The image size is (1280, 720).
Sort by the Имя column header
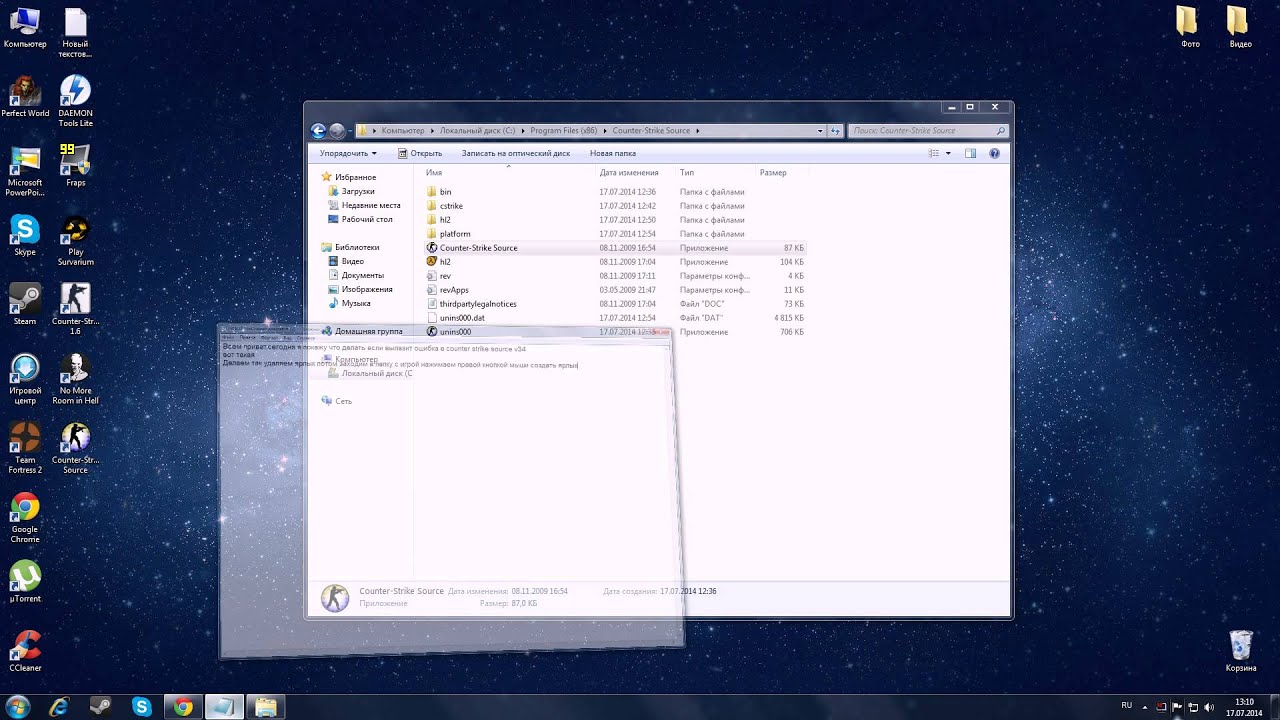[509, 172]
